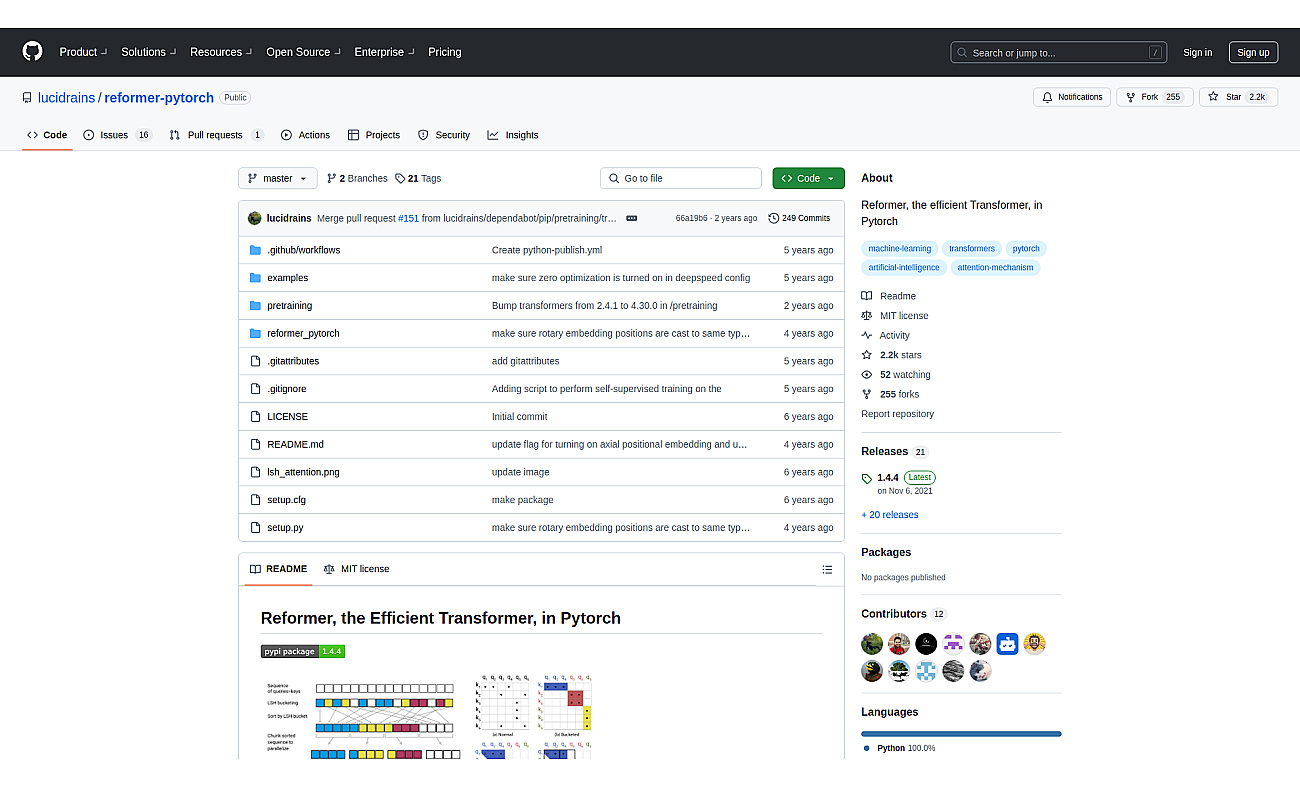Click the pulse icon beside Activity
The height and width of the screenshot is (788, 1300).
[867, 336]
